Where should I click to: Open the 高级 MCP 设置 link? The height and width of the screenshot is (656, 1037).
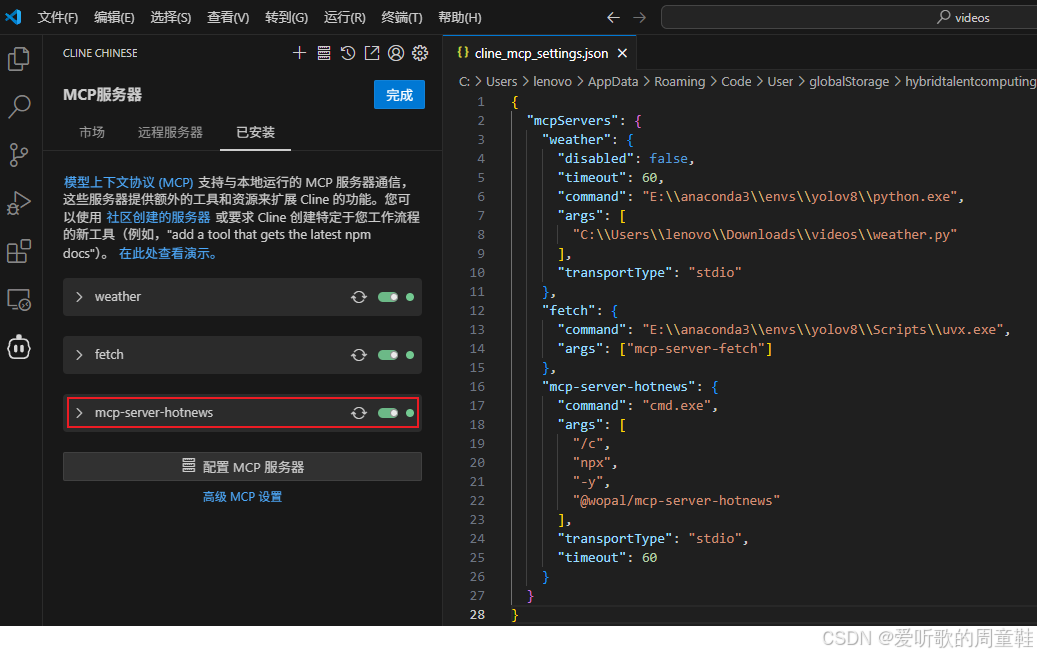242,497
